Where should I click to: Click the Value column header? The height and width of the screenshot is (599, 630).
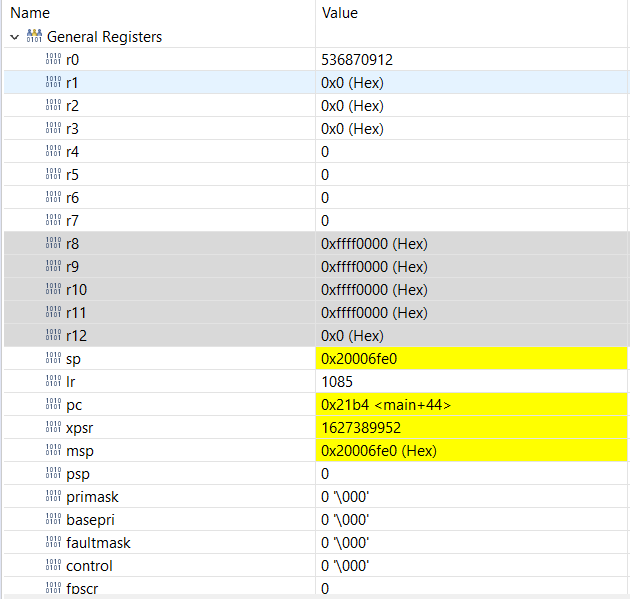point(340,13)
